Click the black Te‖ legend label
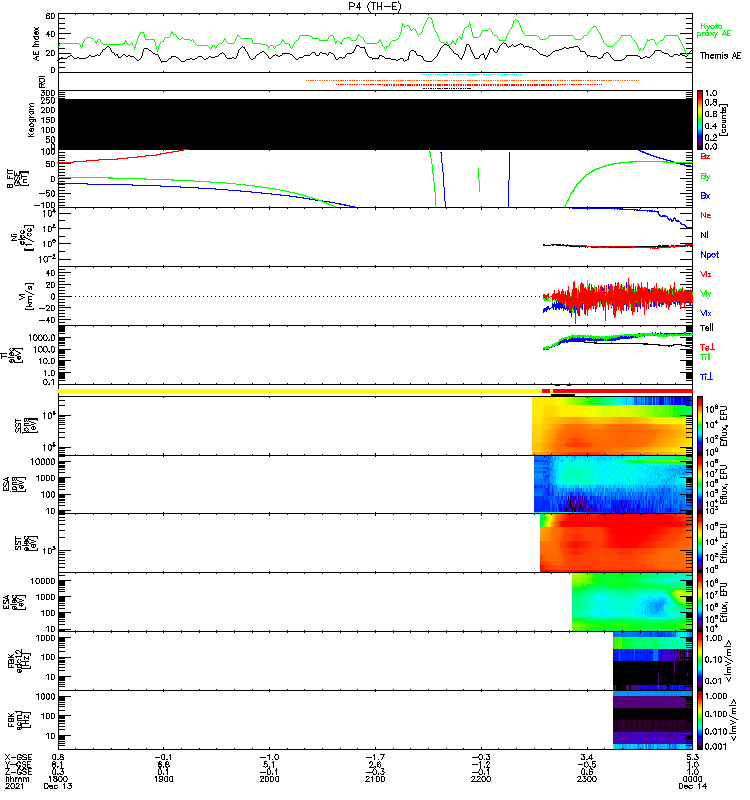This screenshot has width=750, height=800. point(707,328)
